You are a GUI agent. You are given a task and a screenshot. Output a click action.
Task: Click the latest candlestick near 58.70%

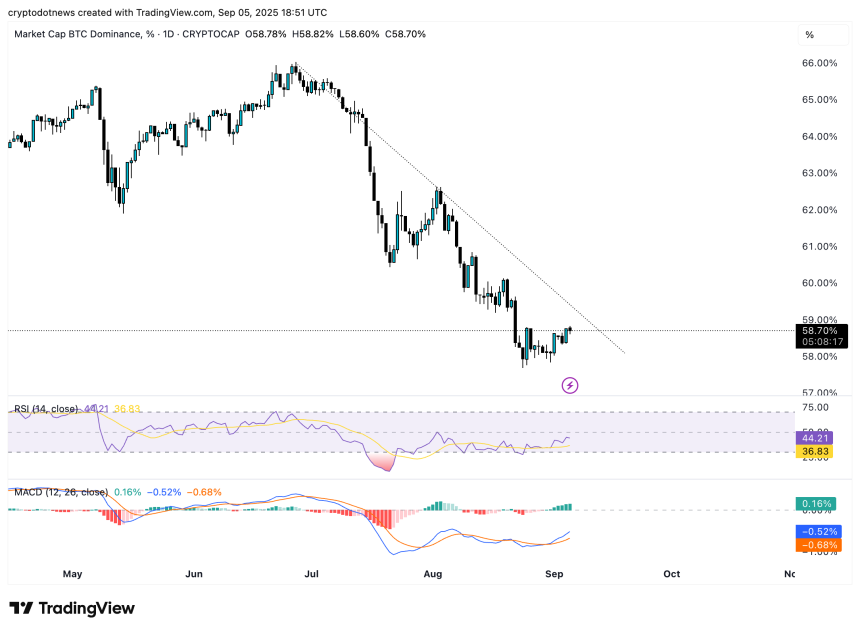pos(569,333)
